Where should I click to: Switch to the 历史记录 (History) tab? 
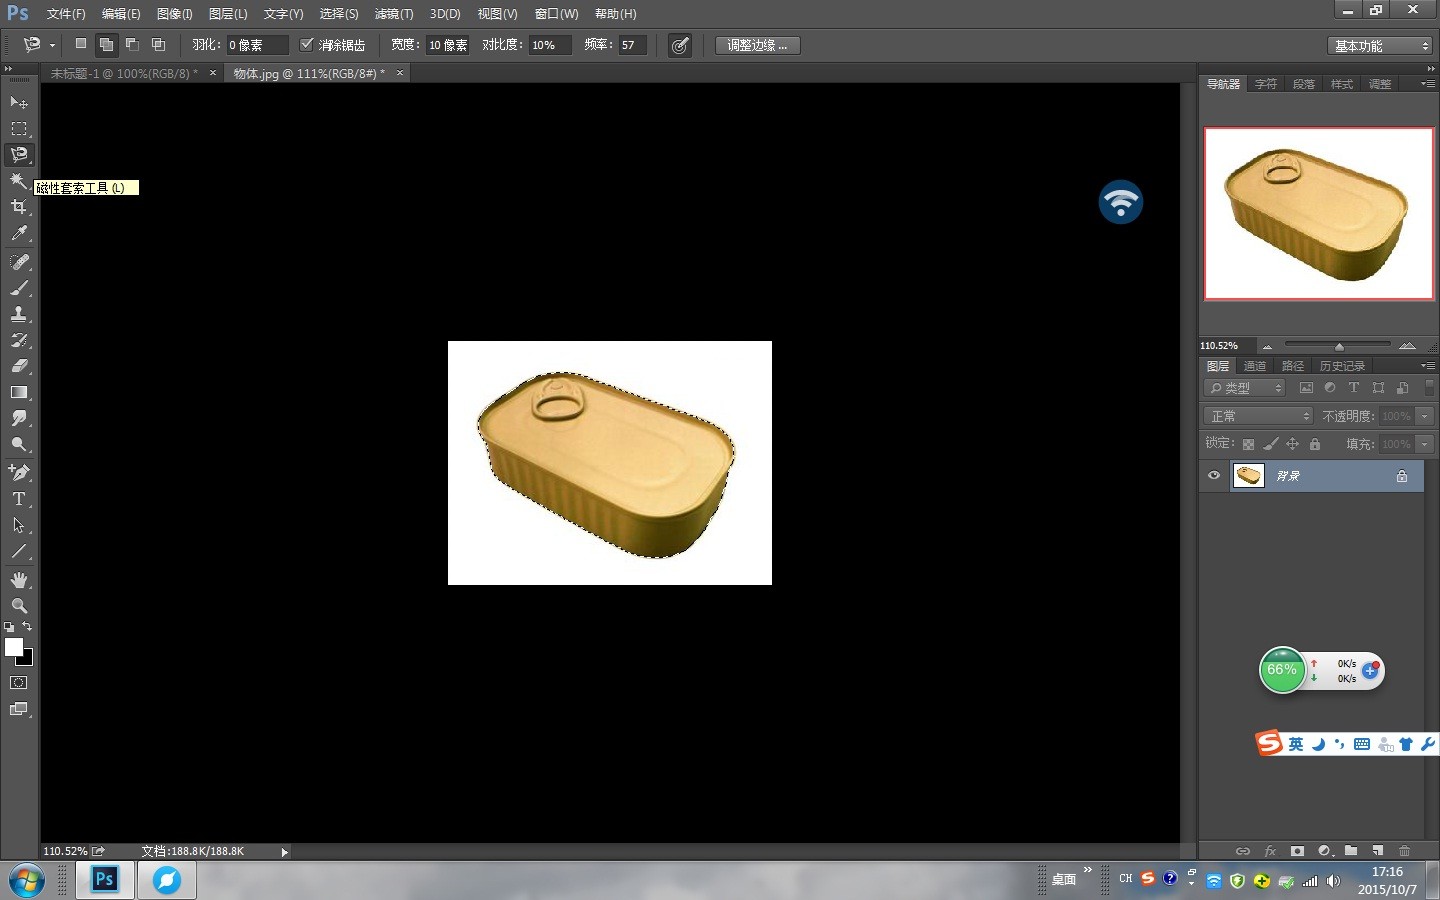click(1342, 366)
